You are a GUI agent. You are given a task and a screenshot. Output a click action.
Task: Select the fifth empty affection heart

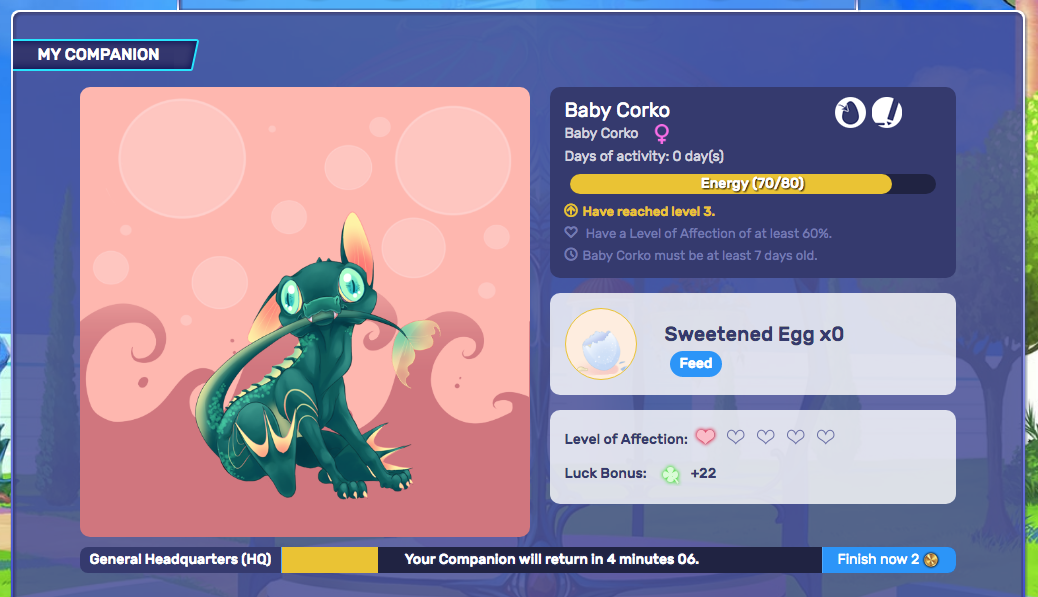coord(826,437)
